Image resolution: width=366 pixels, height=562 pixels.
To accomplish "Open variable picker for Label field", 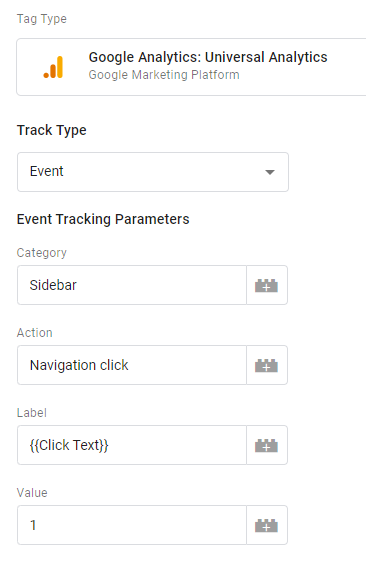I will (x=267, y=445).
